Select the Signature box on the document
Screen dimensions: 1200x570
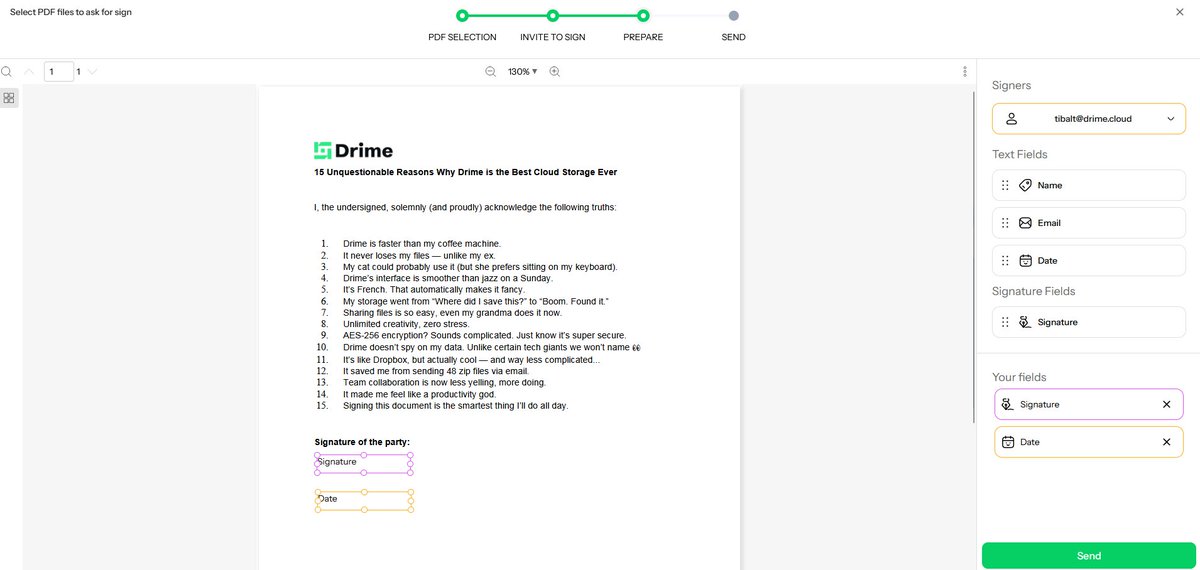point(364,464)
